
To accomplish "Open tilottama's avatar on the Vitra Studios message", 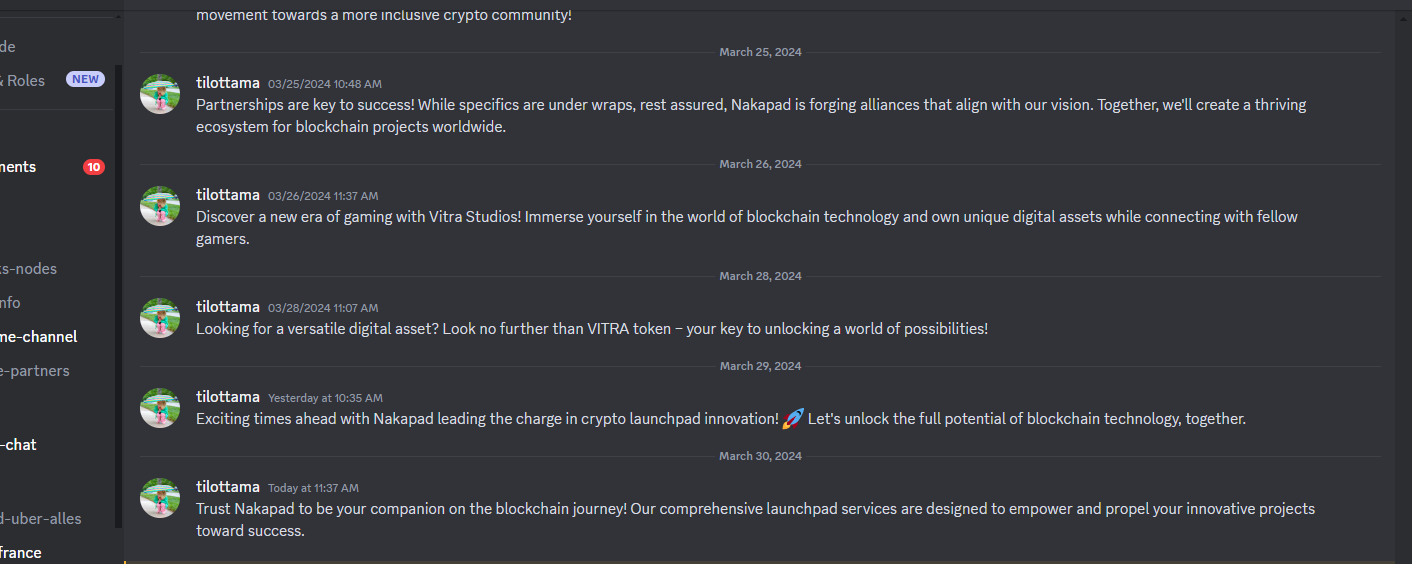I will 160,206.
